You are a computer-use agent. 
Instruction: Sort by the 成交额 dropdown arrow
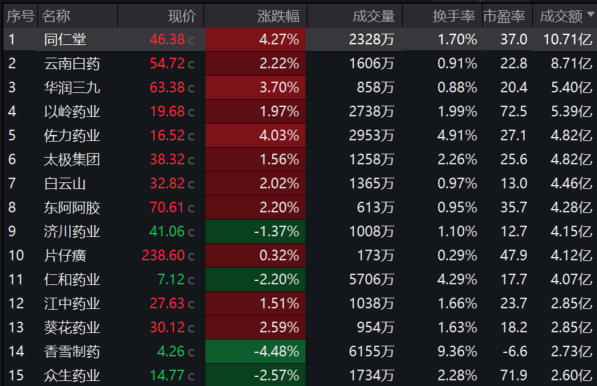point(591,14)
